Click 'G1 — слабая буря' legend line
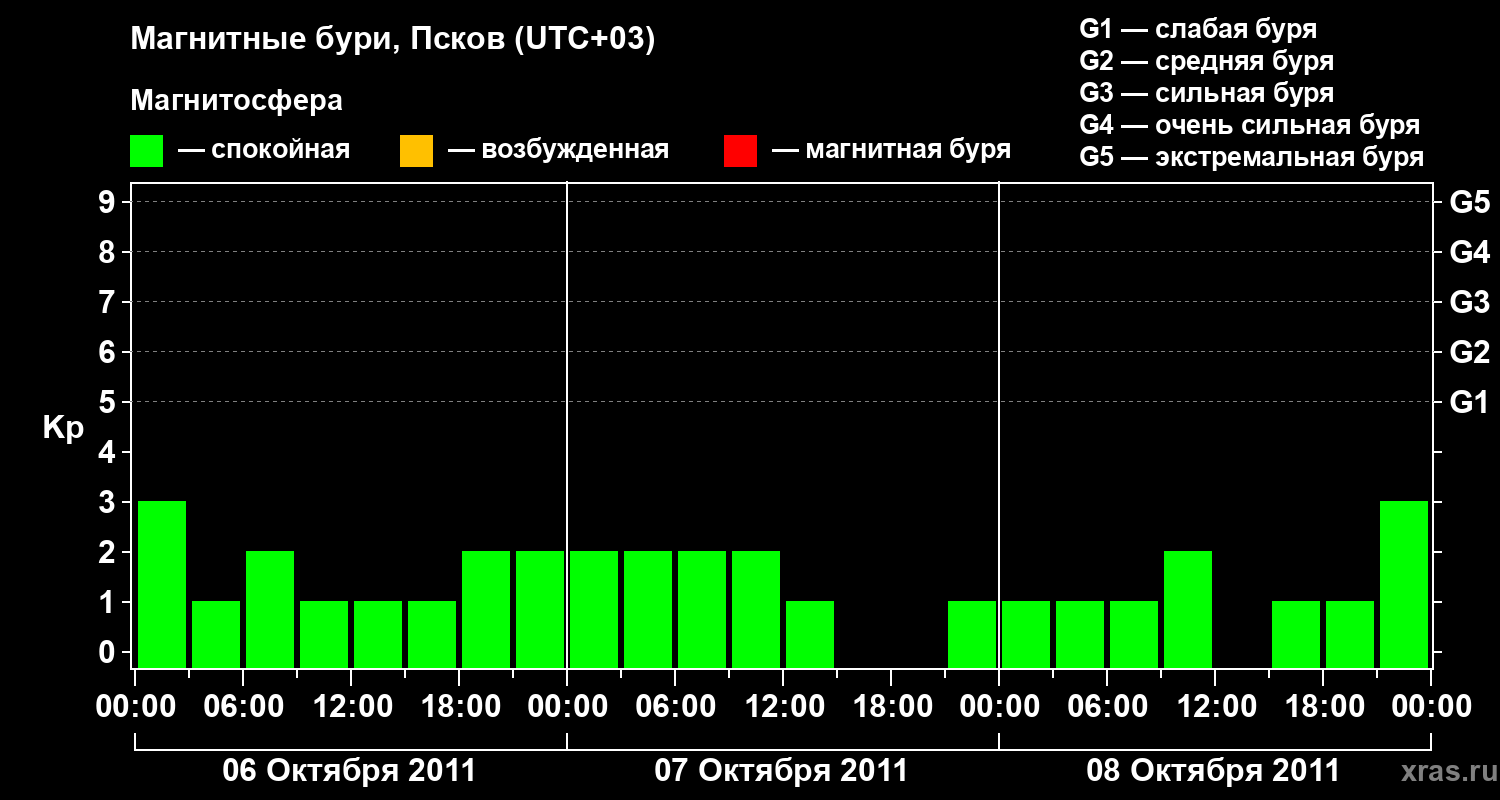This screenshot has width=1500, height=800. (x=1198, y=29)
